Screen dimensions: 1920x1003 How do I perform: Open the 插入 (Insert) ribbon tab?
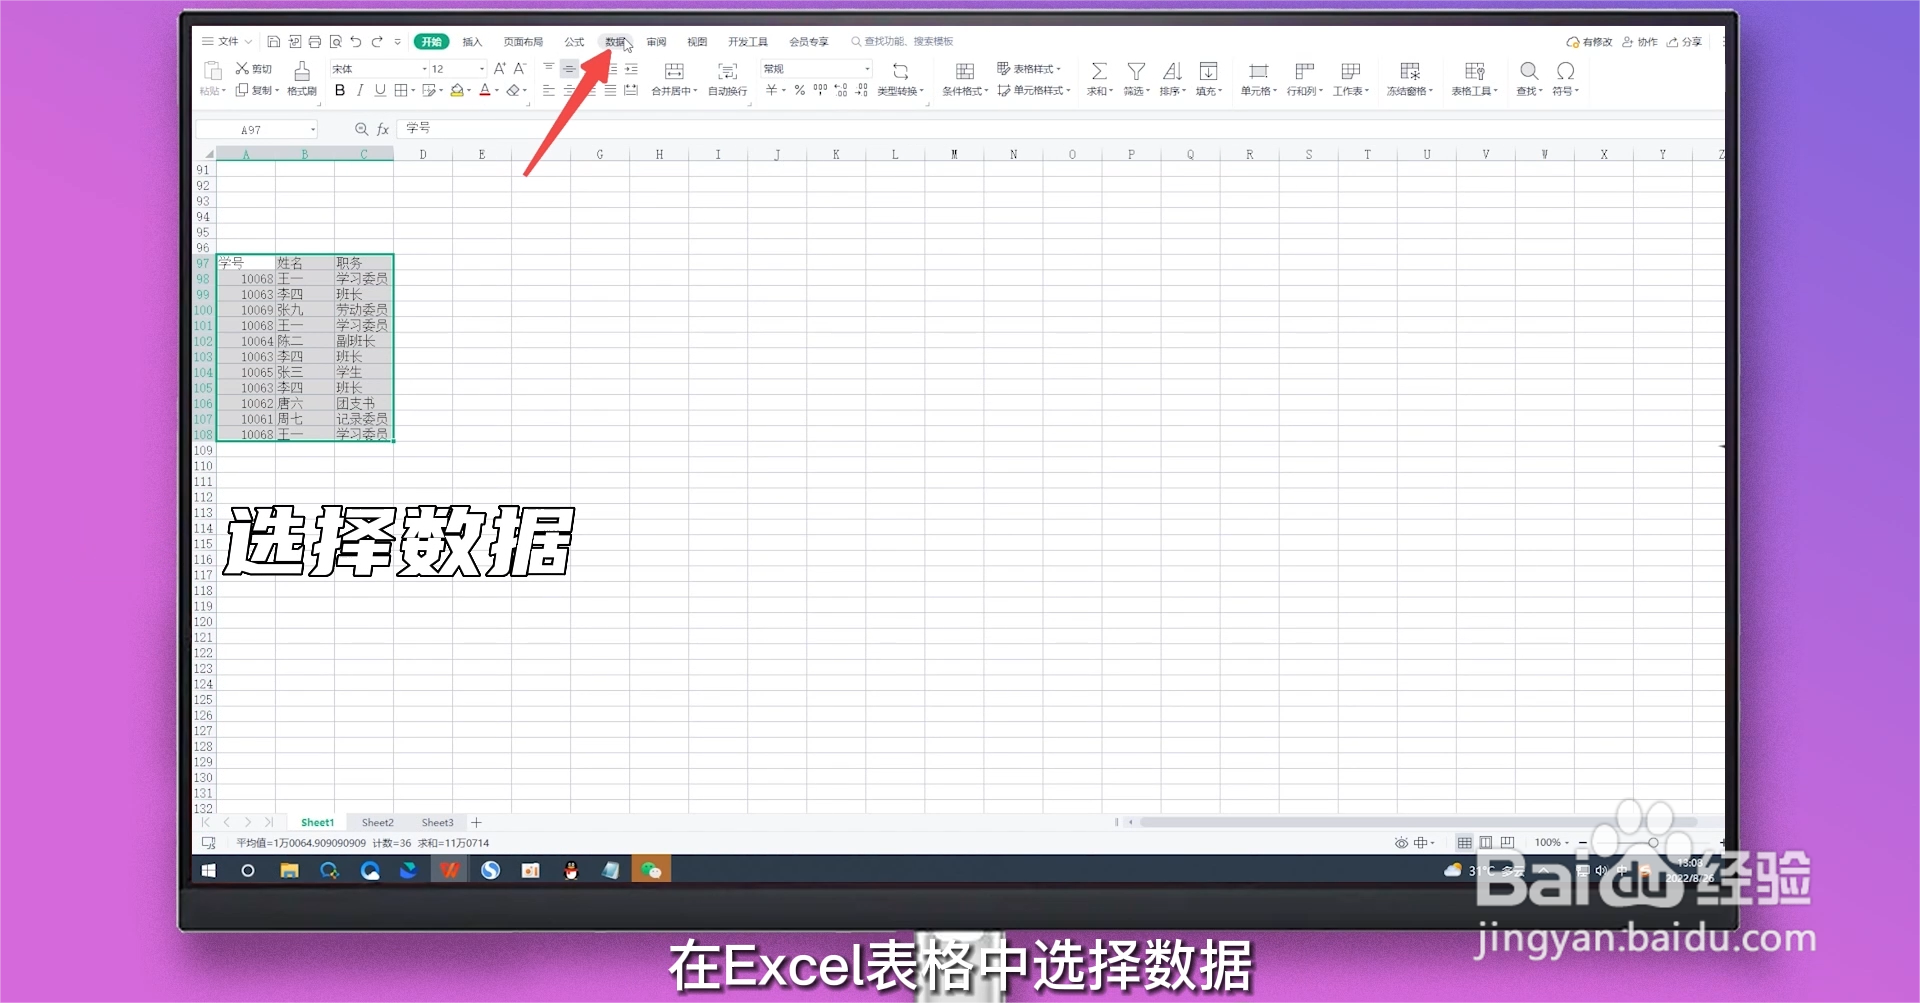coord(472,42)
